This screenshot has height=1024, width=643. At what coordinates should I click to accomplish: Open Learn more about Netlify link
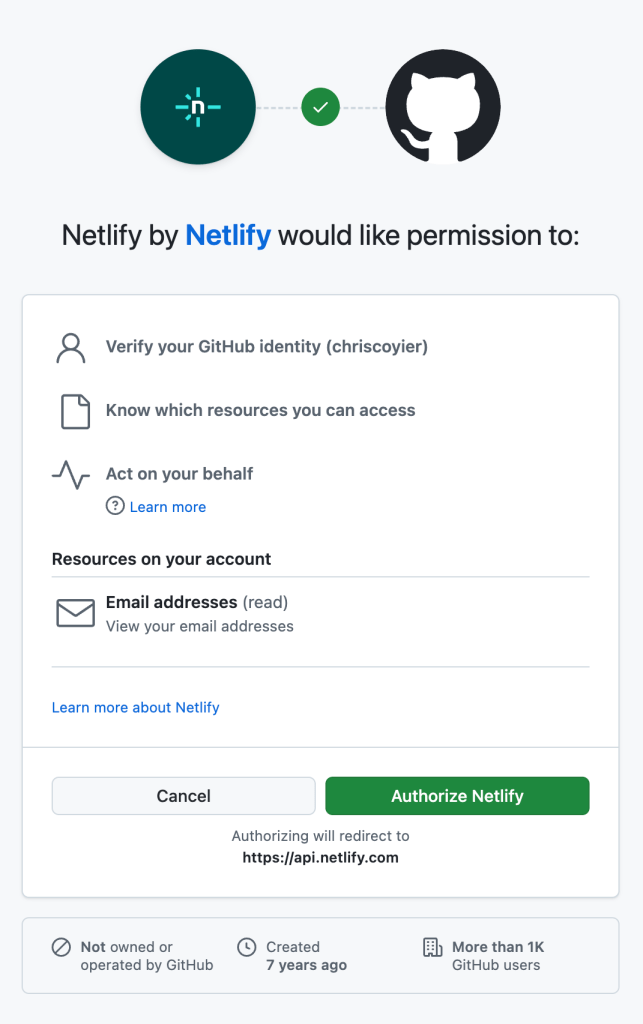136,707
